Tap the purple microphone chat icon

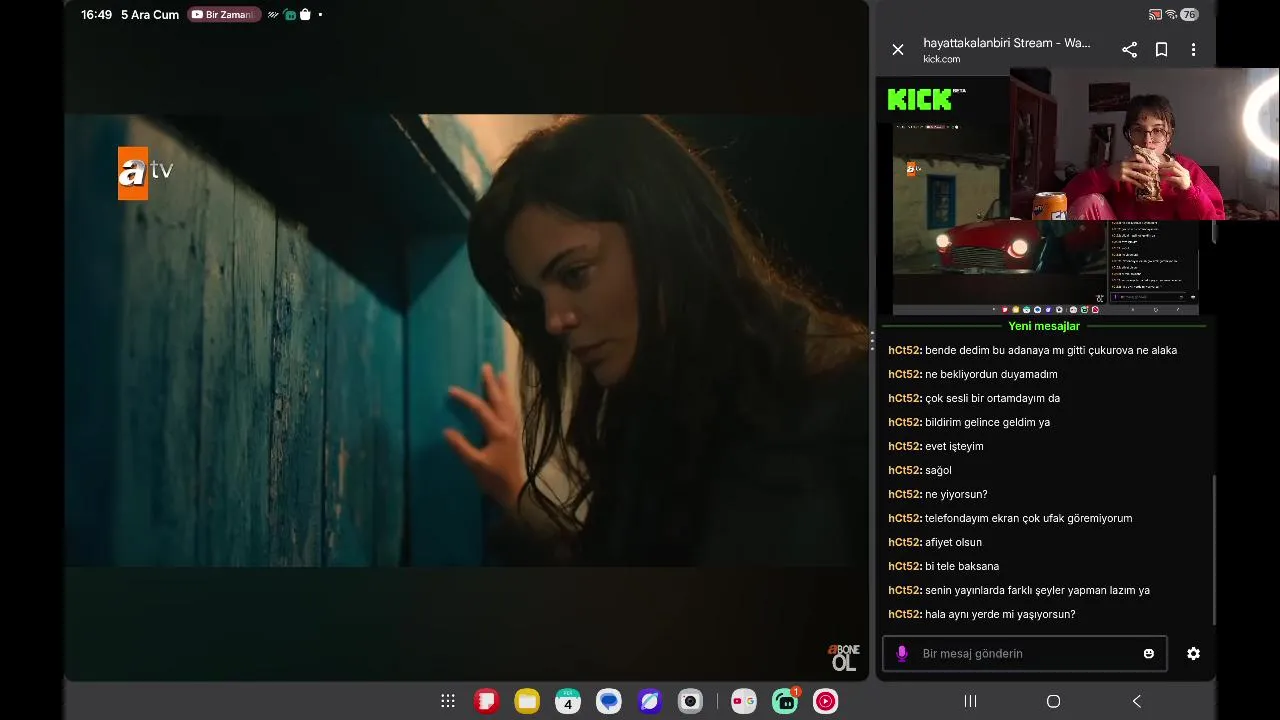coord(901,654)
